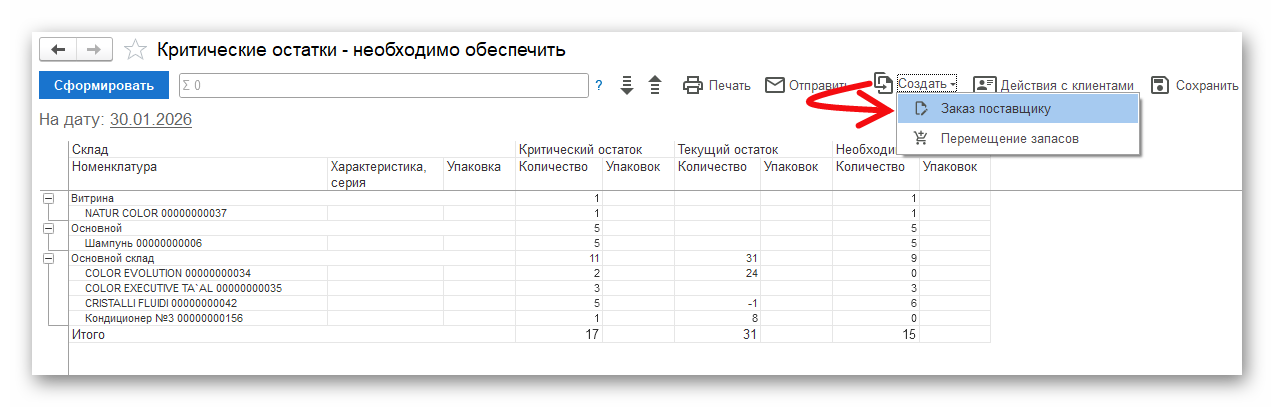The width and height of the screenshot is (1274, 407).
Task: Change the date 30.01.2026 link
Action: point(151,120)
